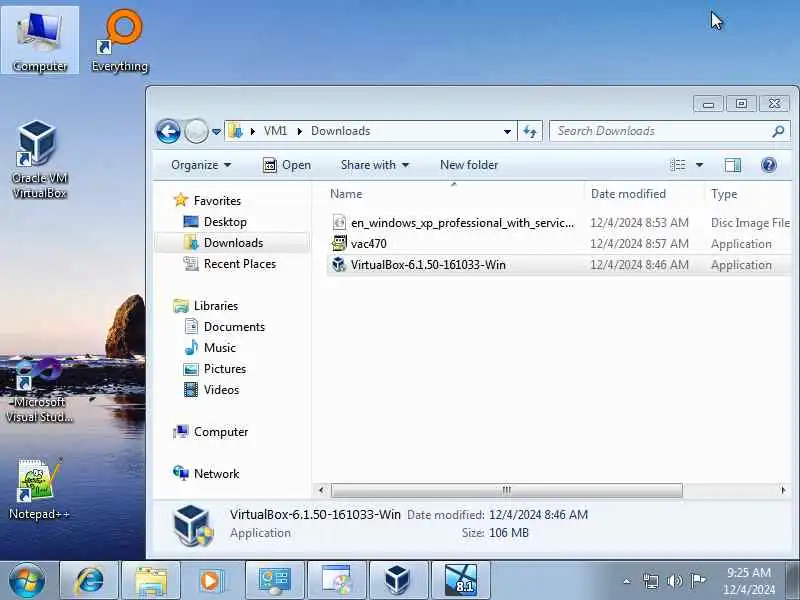800x600 pixels.
Task: Expand the breadcrumb arrow before VM1
Action: pyautogui.click(x=253, y=132)
